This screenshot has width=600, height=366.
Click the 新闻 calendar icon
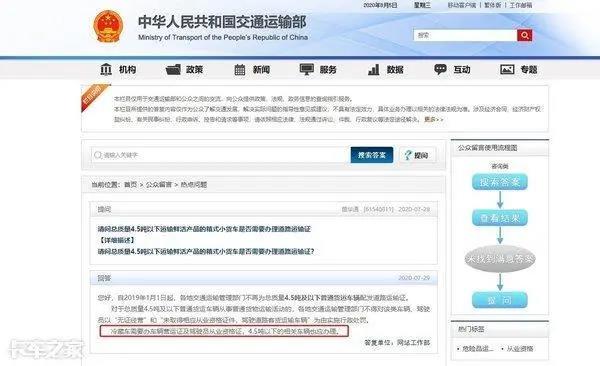240,70
